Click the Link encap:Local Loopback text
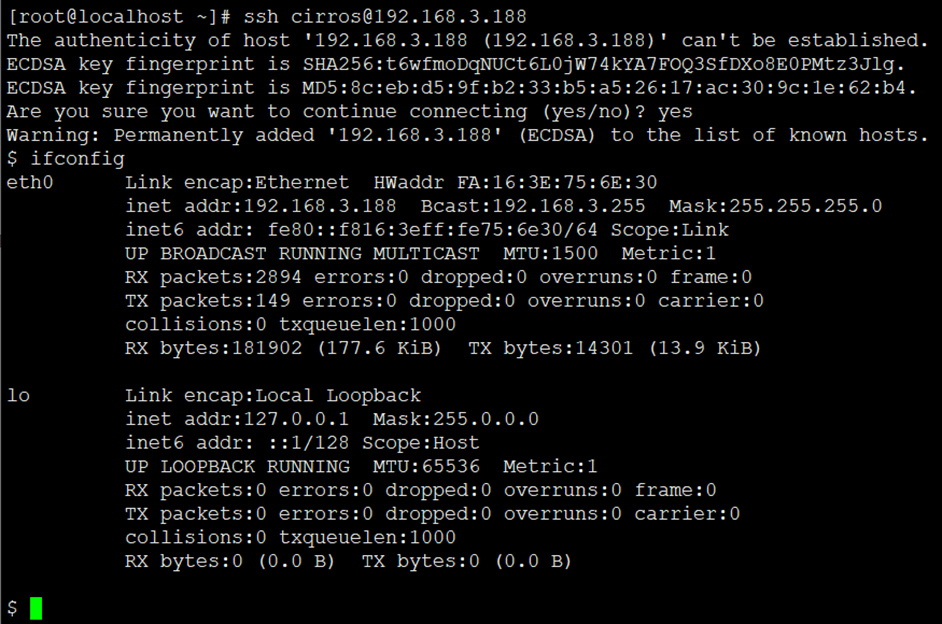The image size is (942, 624). point(273,395)
